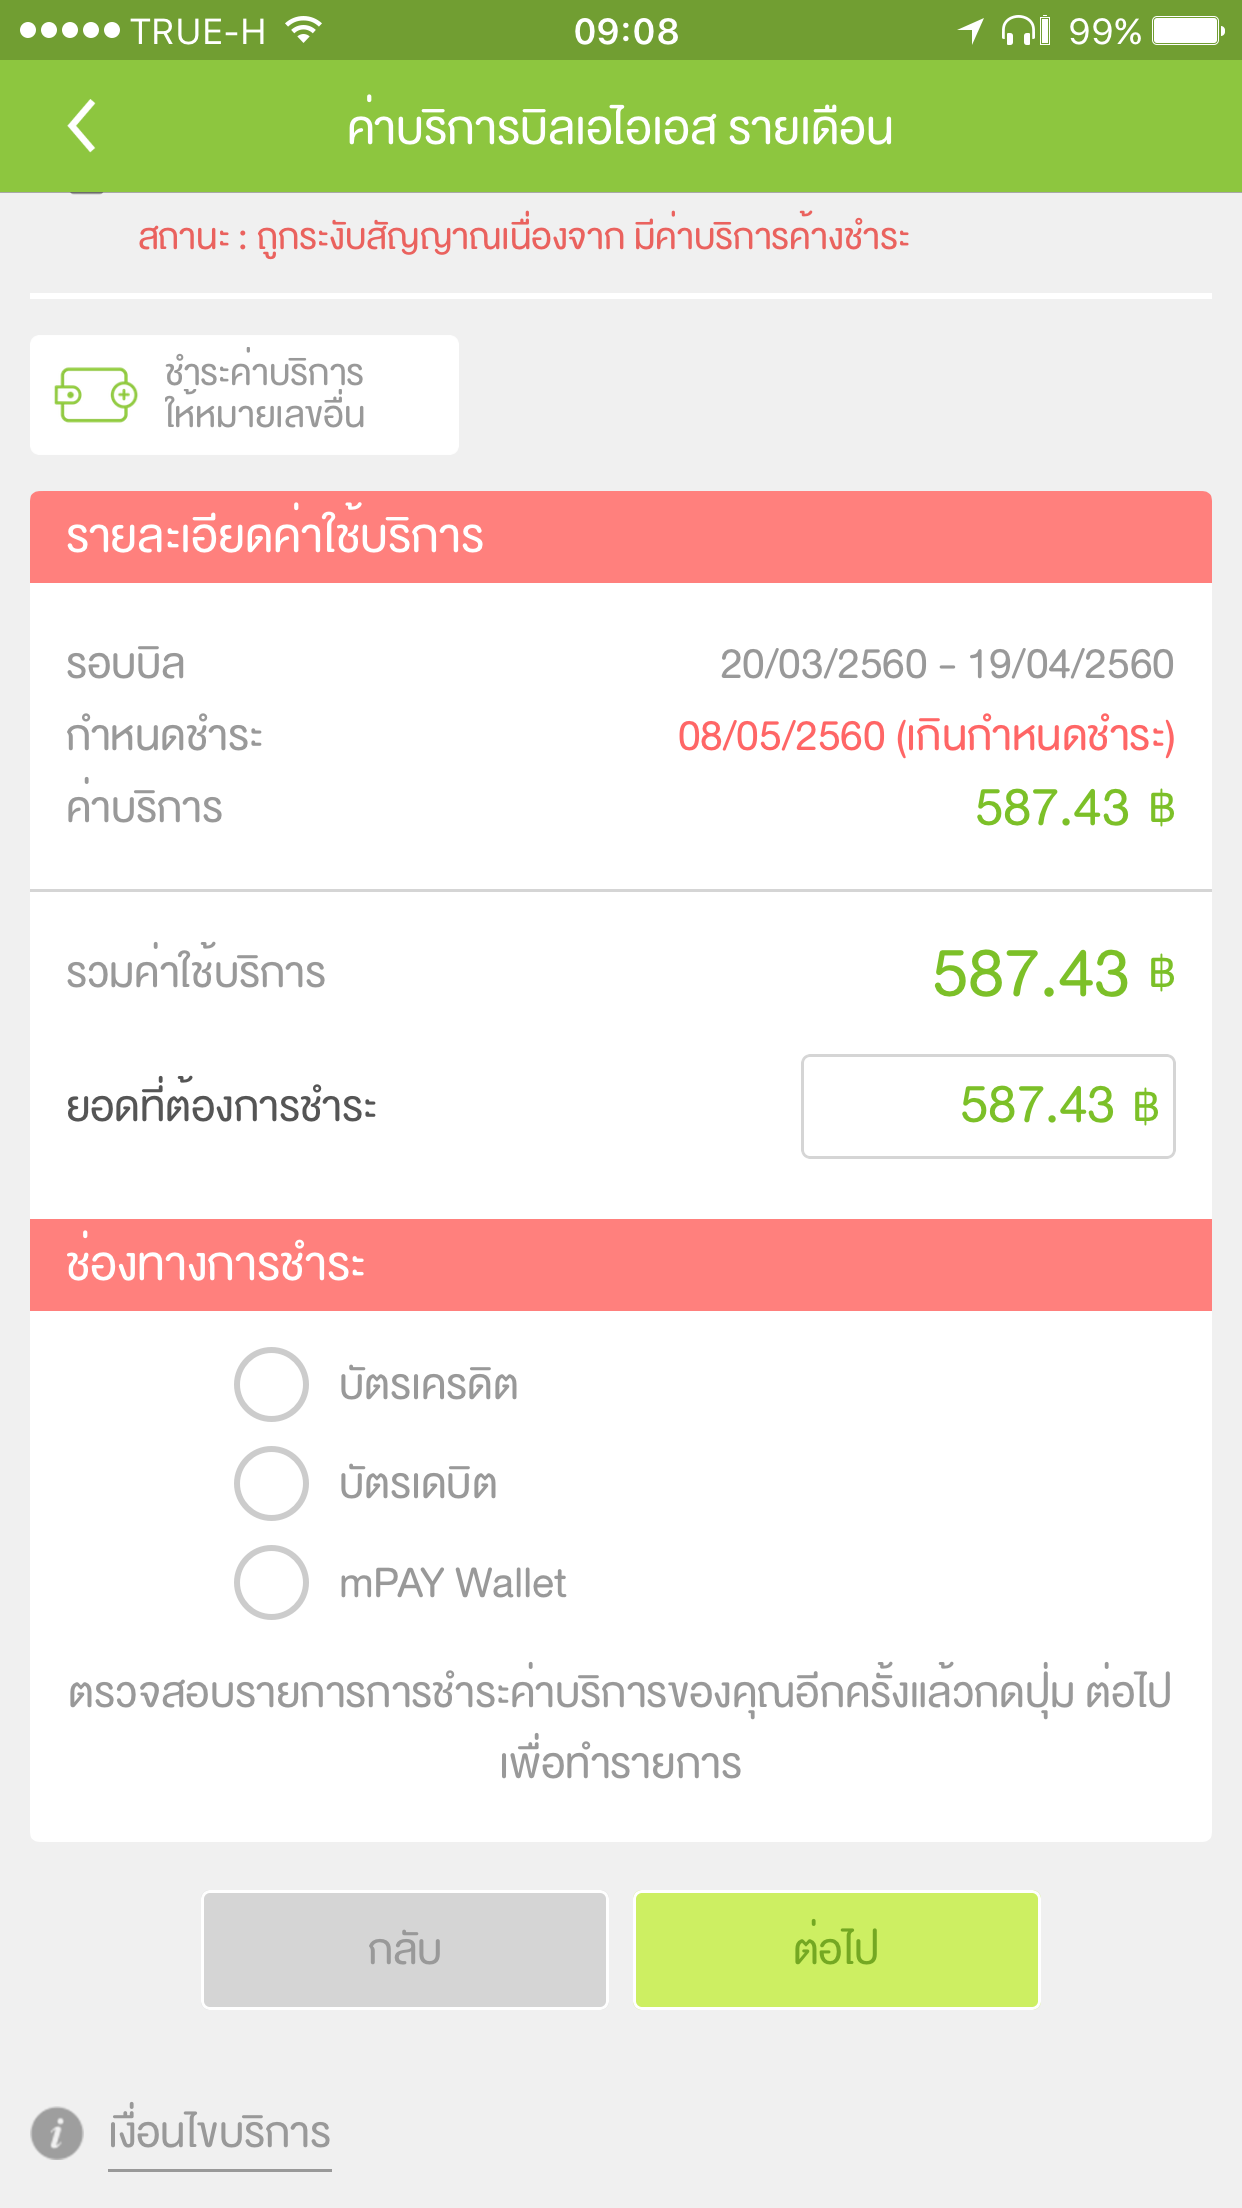Tap the ต่อไป button
Image resolution: width=1242 pixels, height=2208 pixels.
click(837, 1950)
